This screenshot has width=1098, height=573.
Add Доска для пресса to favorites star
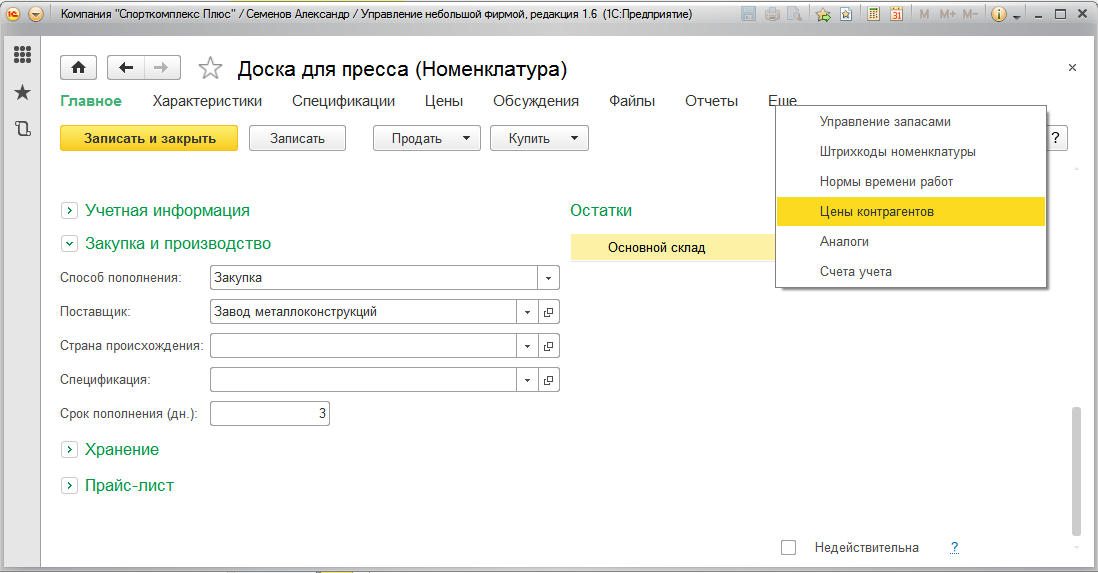pyautogui.click(x=210, y=68)
